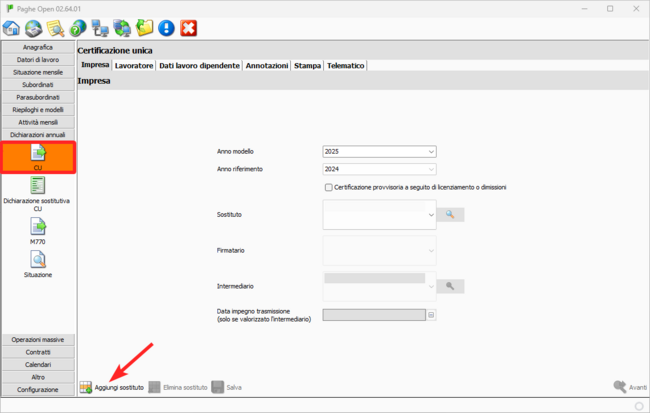The image size is (650, 413).
Task: Open the CU declaration icon in sidebar
Action: point(38,156)
